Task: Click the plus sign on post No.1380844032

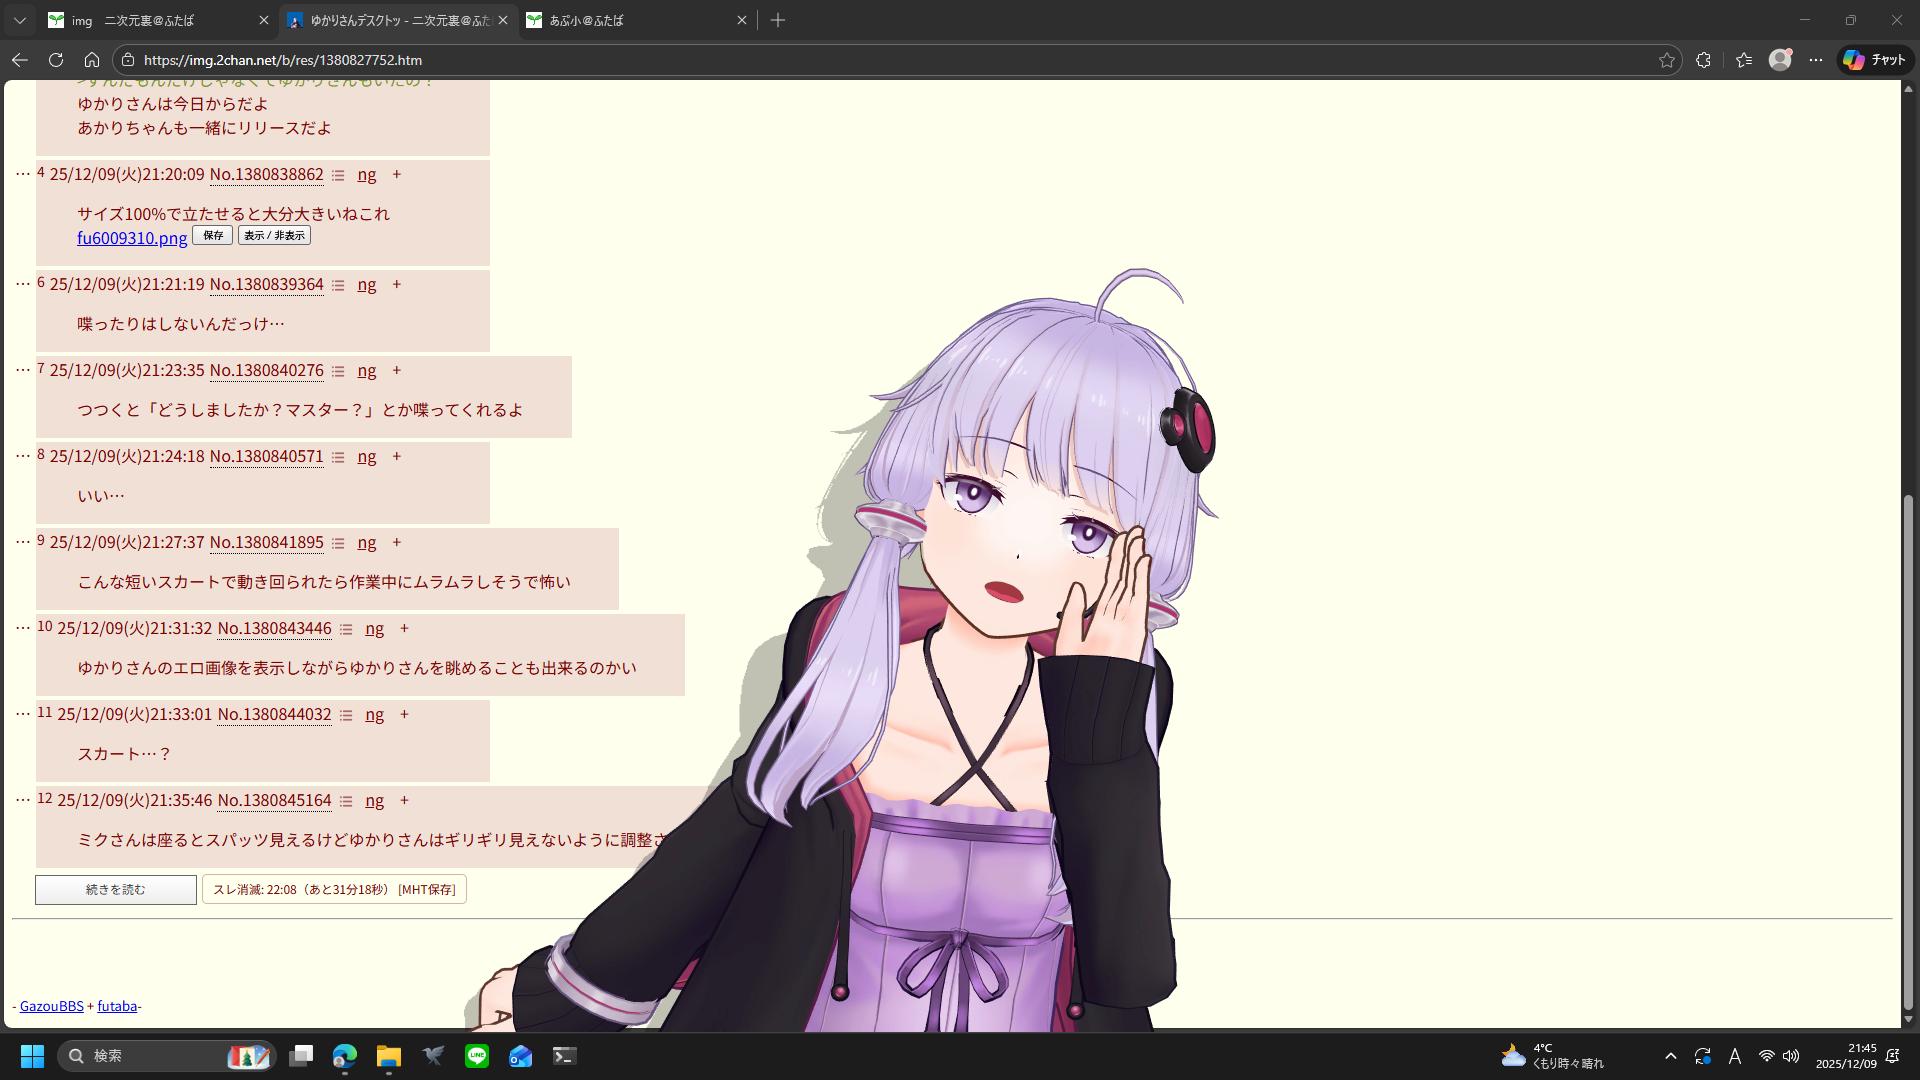Action: [404, 714]
